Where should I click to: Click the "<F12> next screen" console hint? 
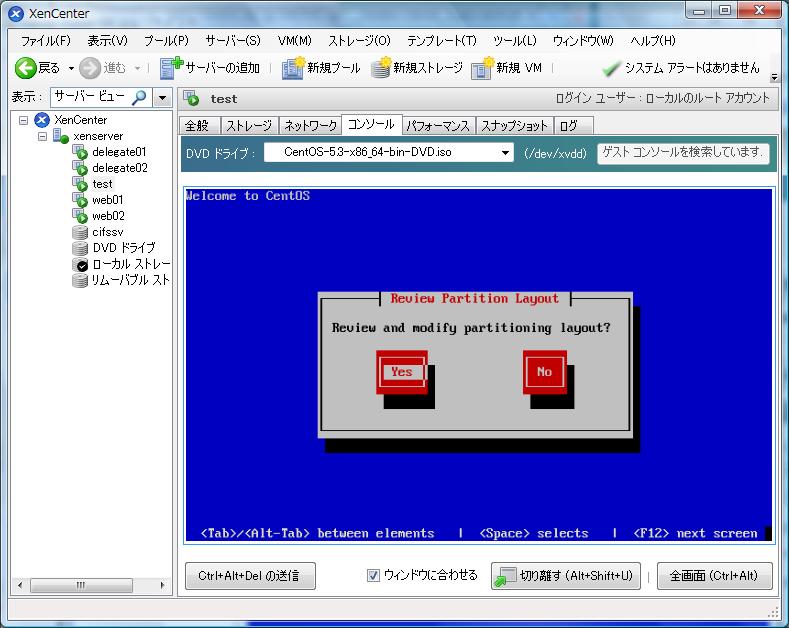[x=695, y=533]
